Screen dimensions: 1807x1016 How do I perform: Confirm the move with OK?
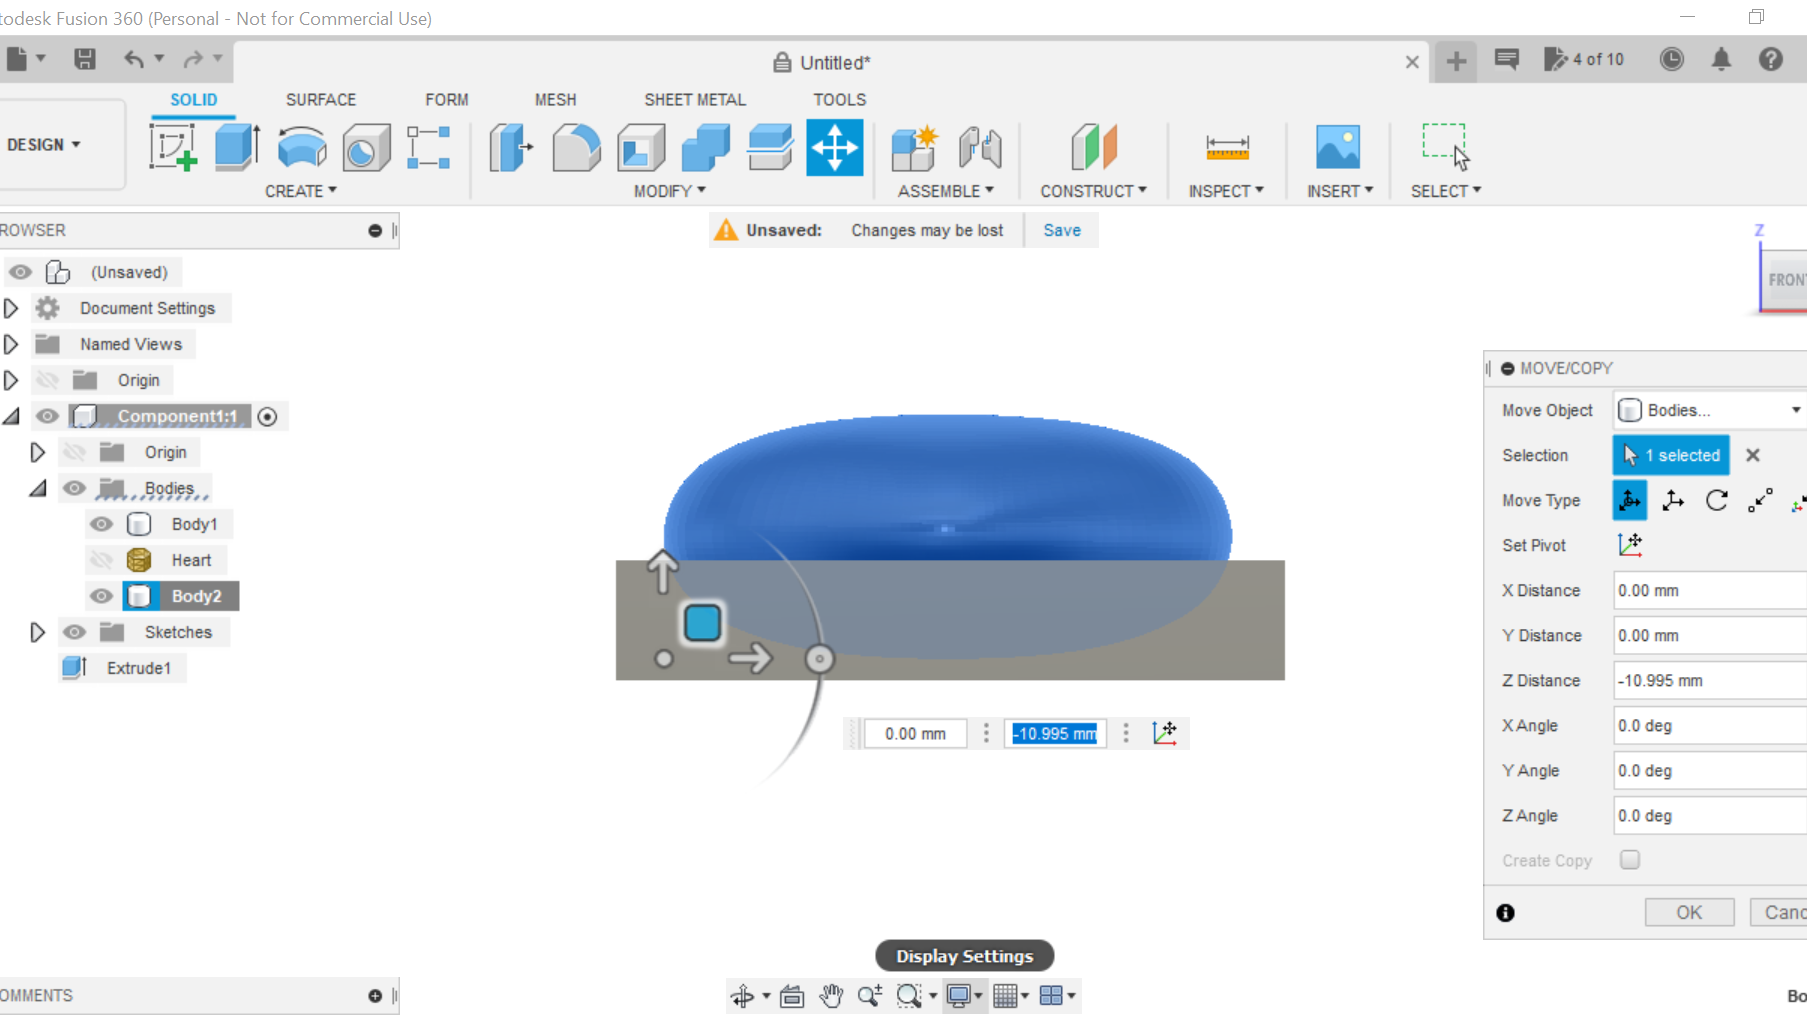(1689, 912)
